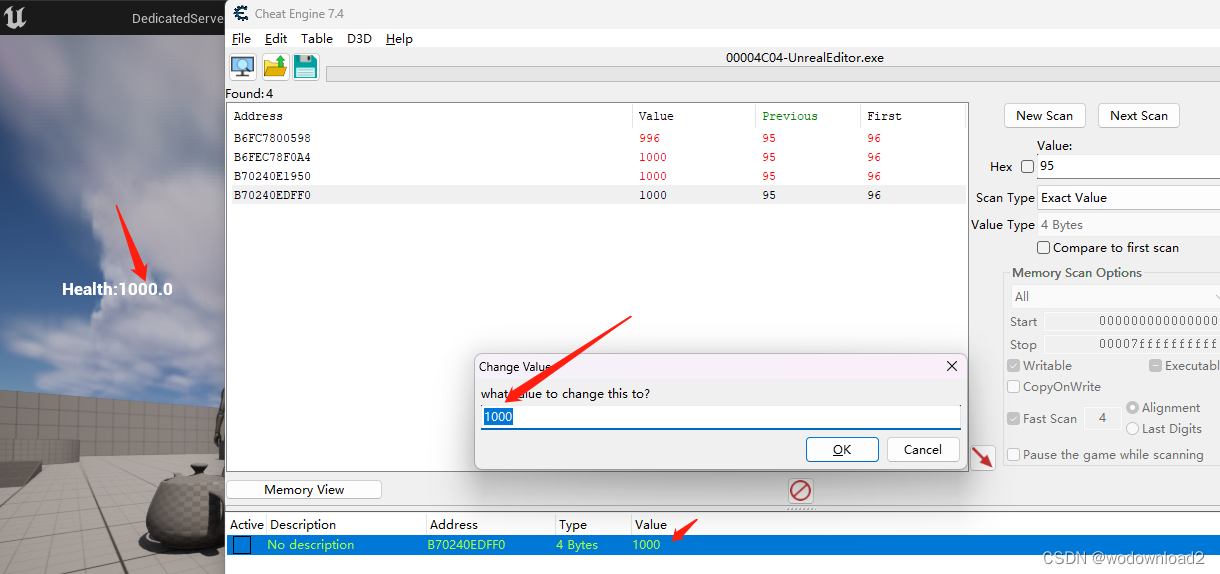Click the Description column header

[346, 524]
